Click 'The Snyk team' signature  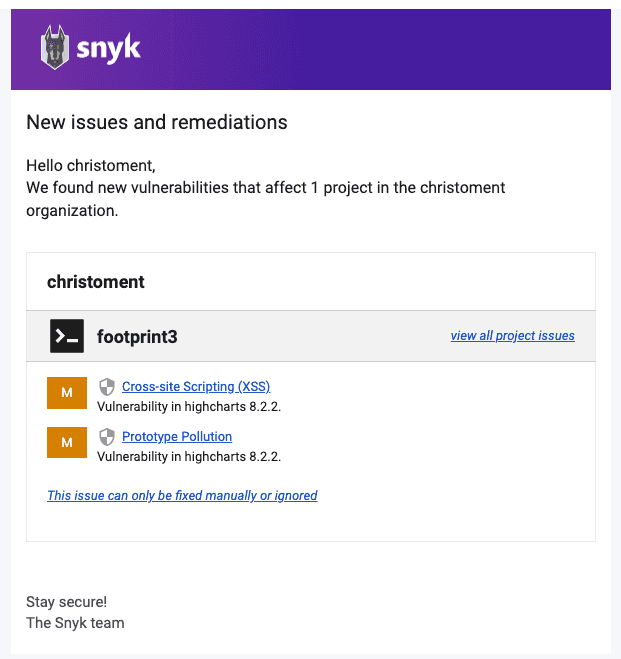pyautogui.click(x=75, y=623)
